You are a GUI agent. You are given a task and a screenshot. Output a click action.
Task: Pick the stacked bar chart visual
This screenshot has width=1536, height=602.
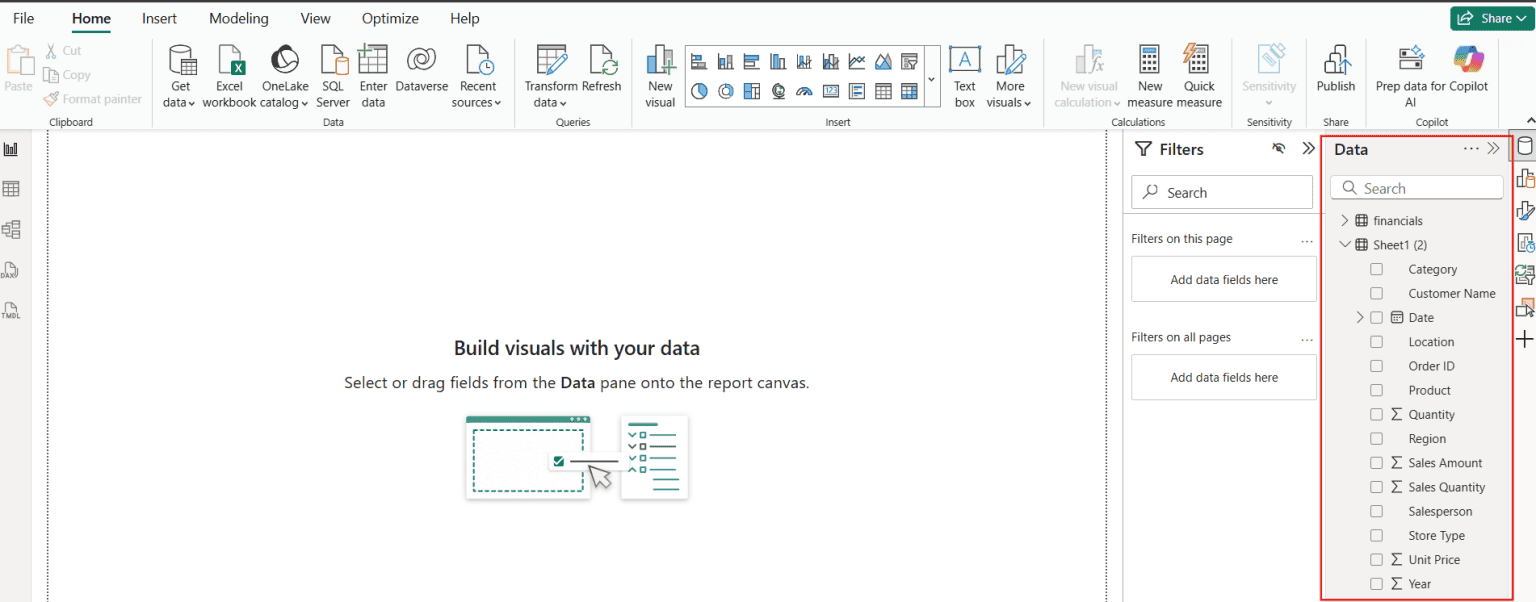tap(699, 62)
